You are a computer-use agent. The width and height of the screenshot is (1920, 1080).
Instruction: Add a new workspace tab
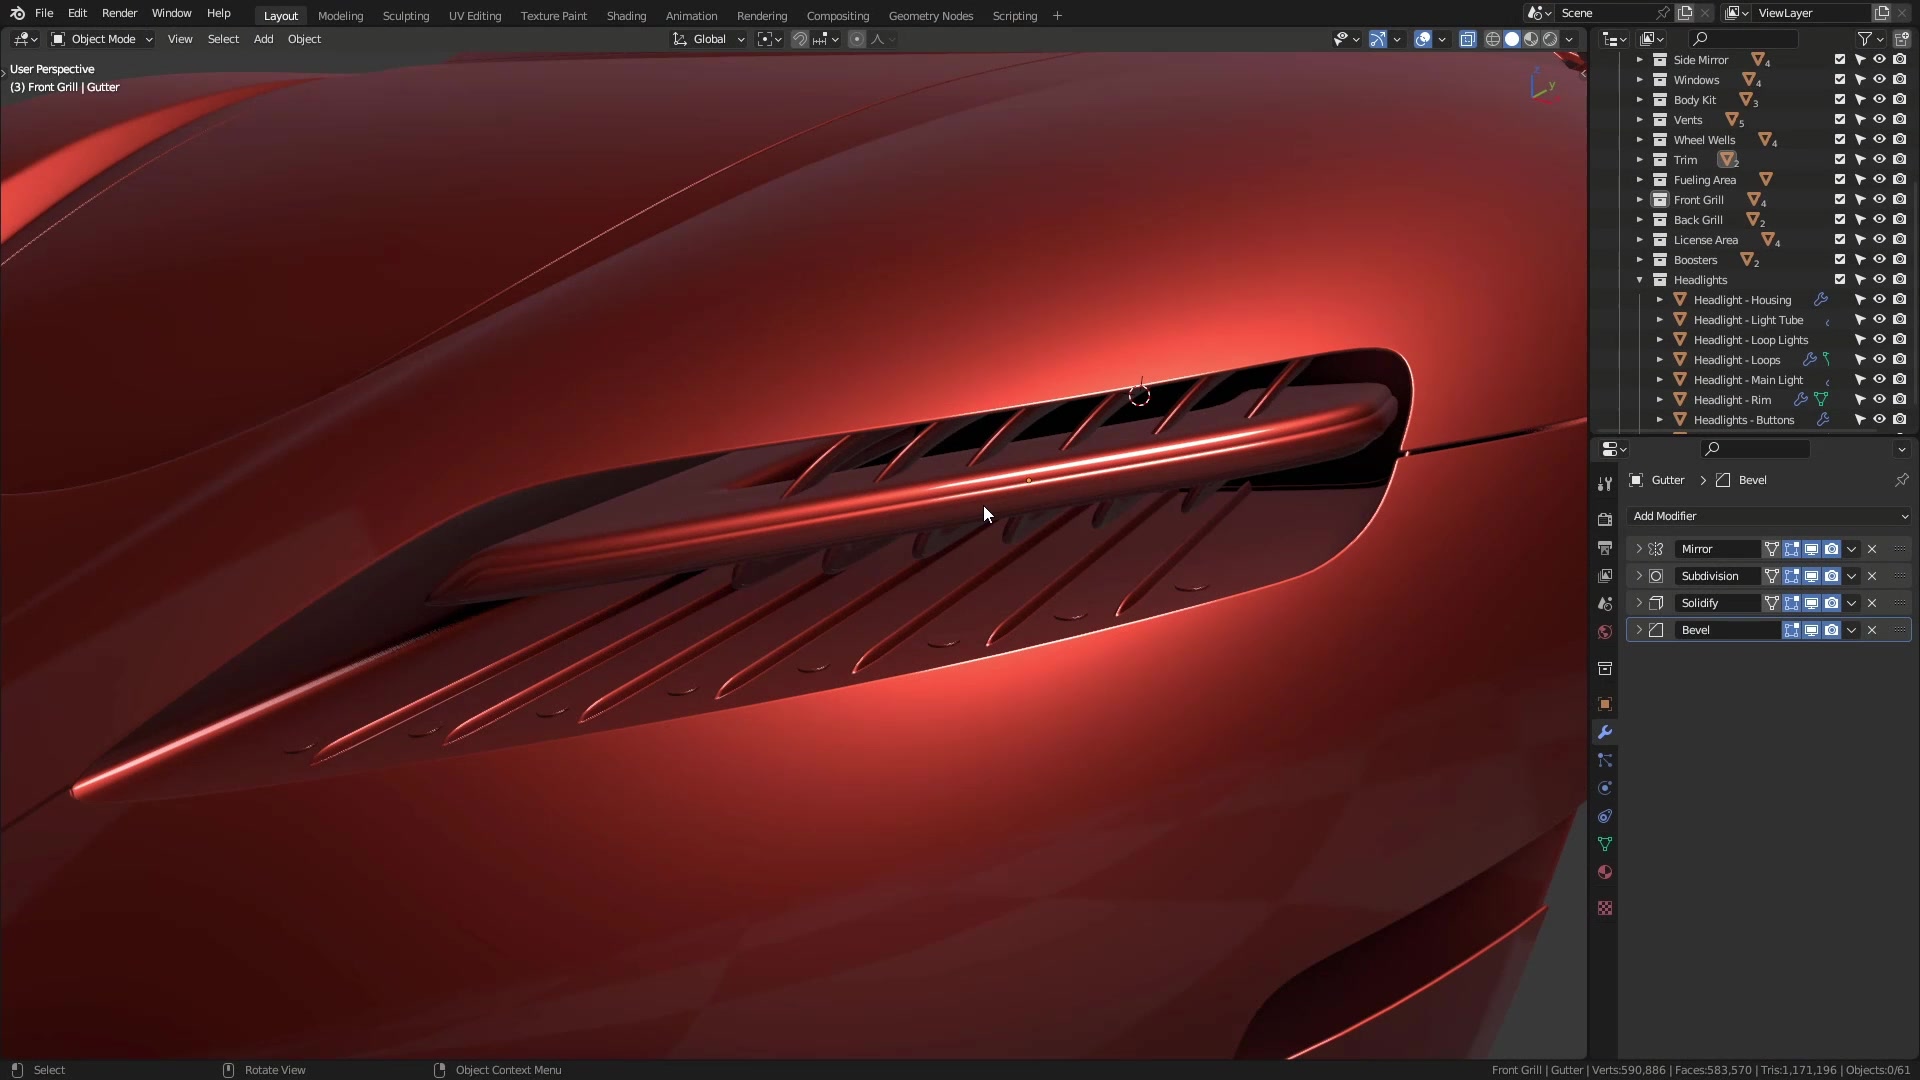click(1057, 15)
